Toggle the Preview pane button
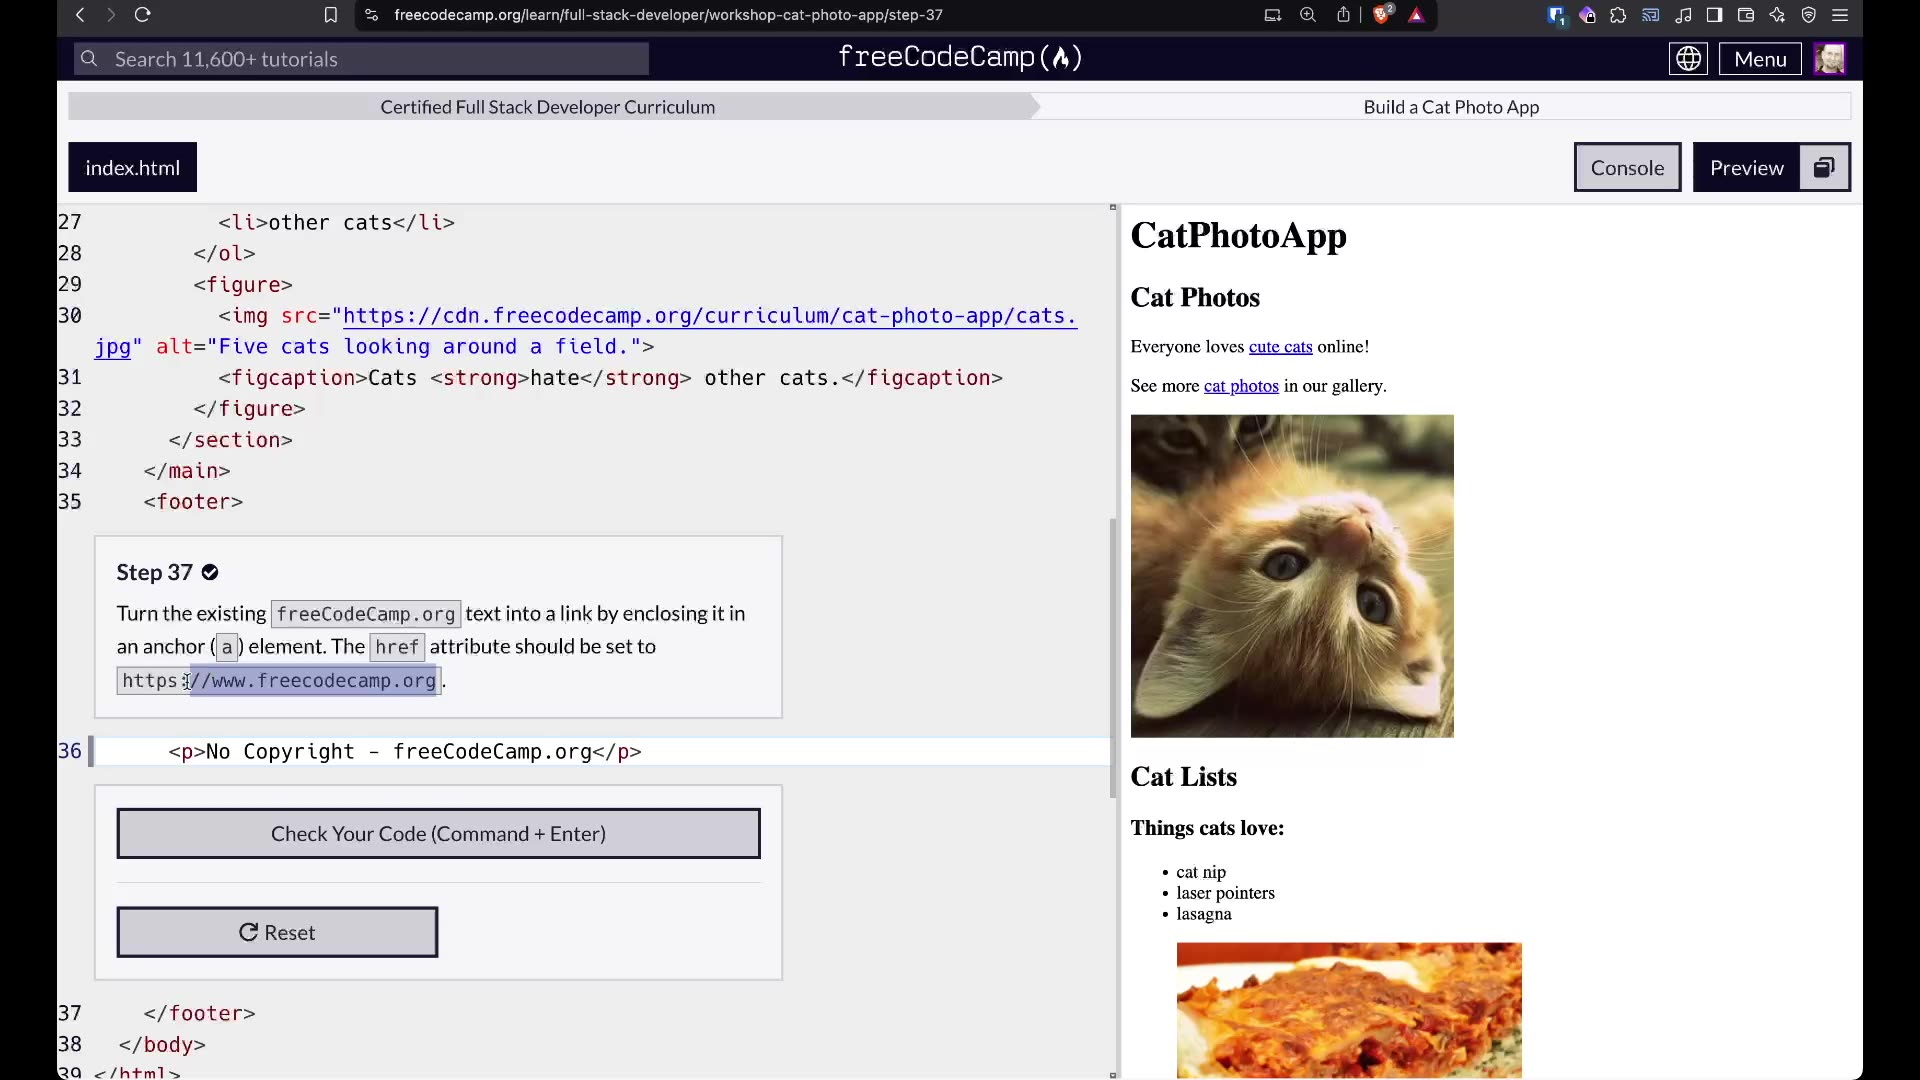Viewport: 1920px width, 1080px height. 1746,167
